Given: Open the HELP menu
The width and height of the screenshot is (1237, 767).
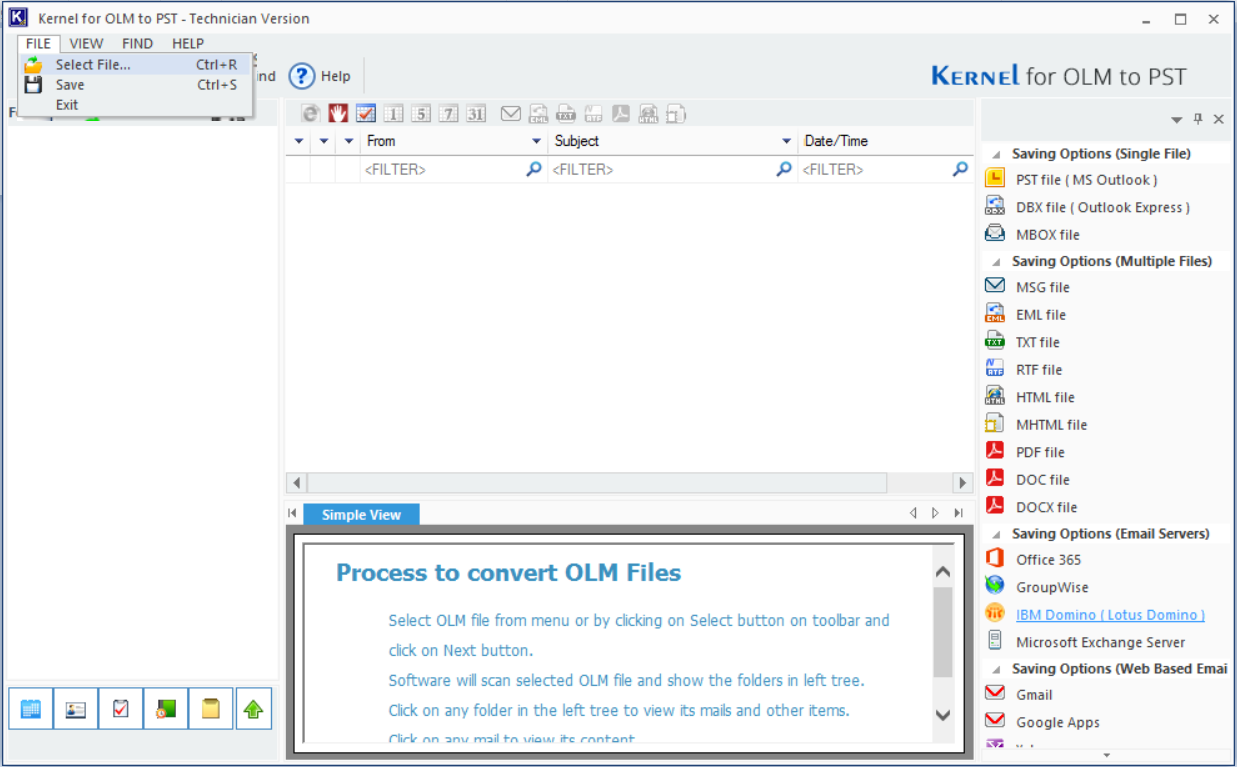Looking at the screenshot, I should click(187, 43).
